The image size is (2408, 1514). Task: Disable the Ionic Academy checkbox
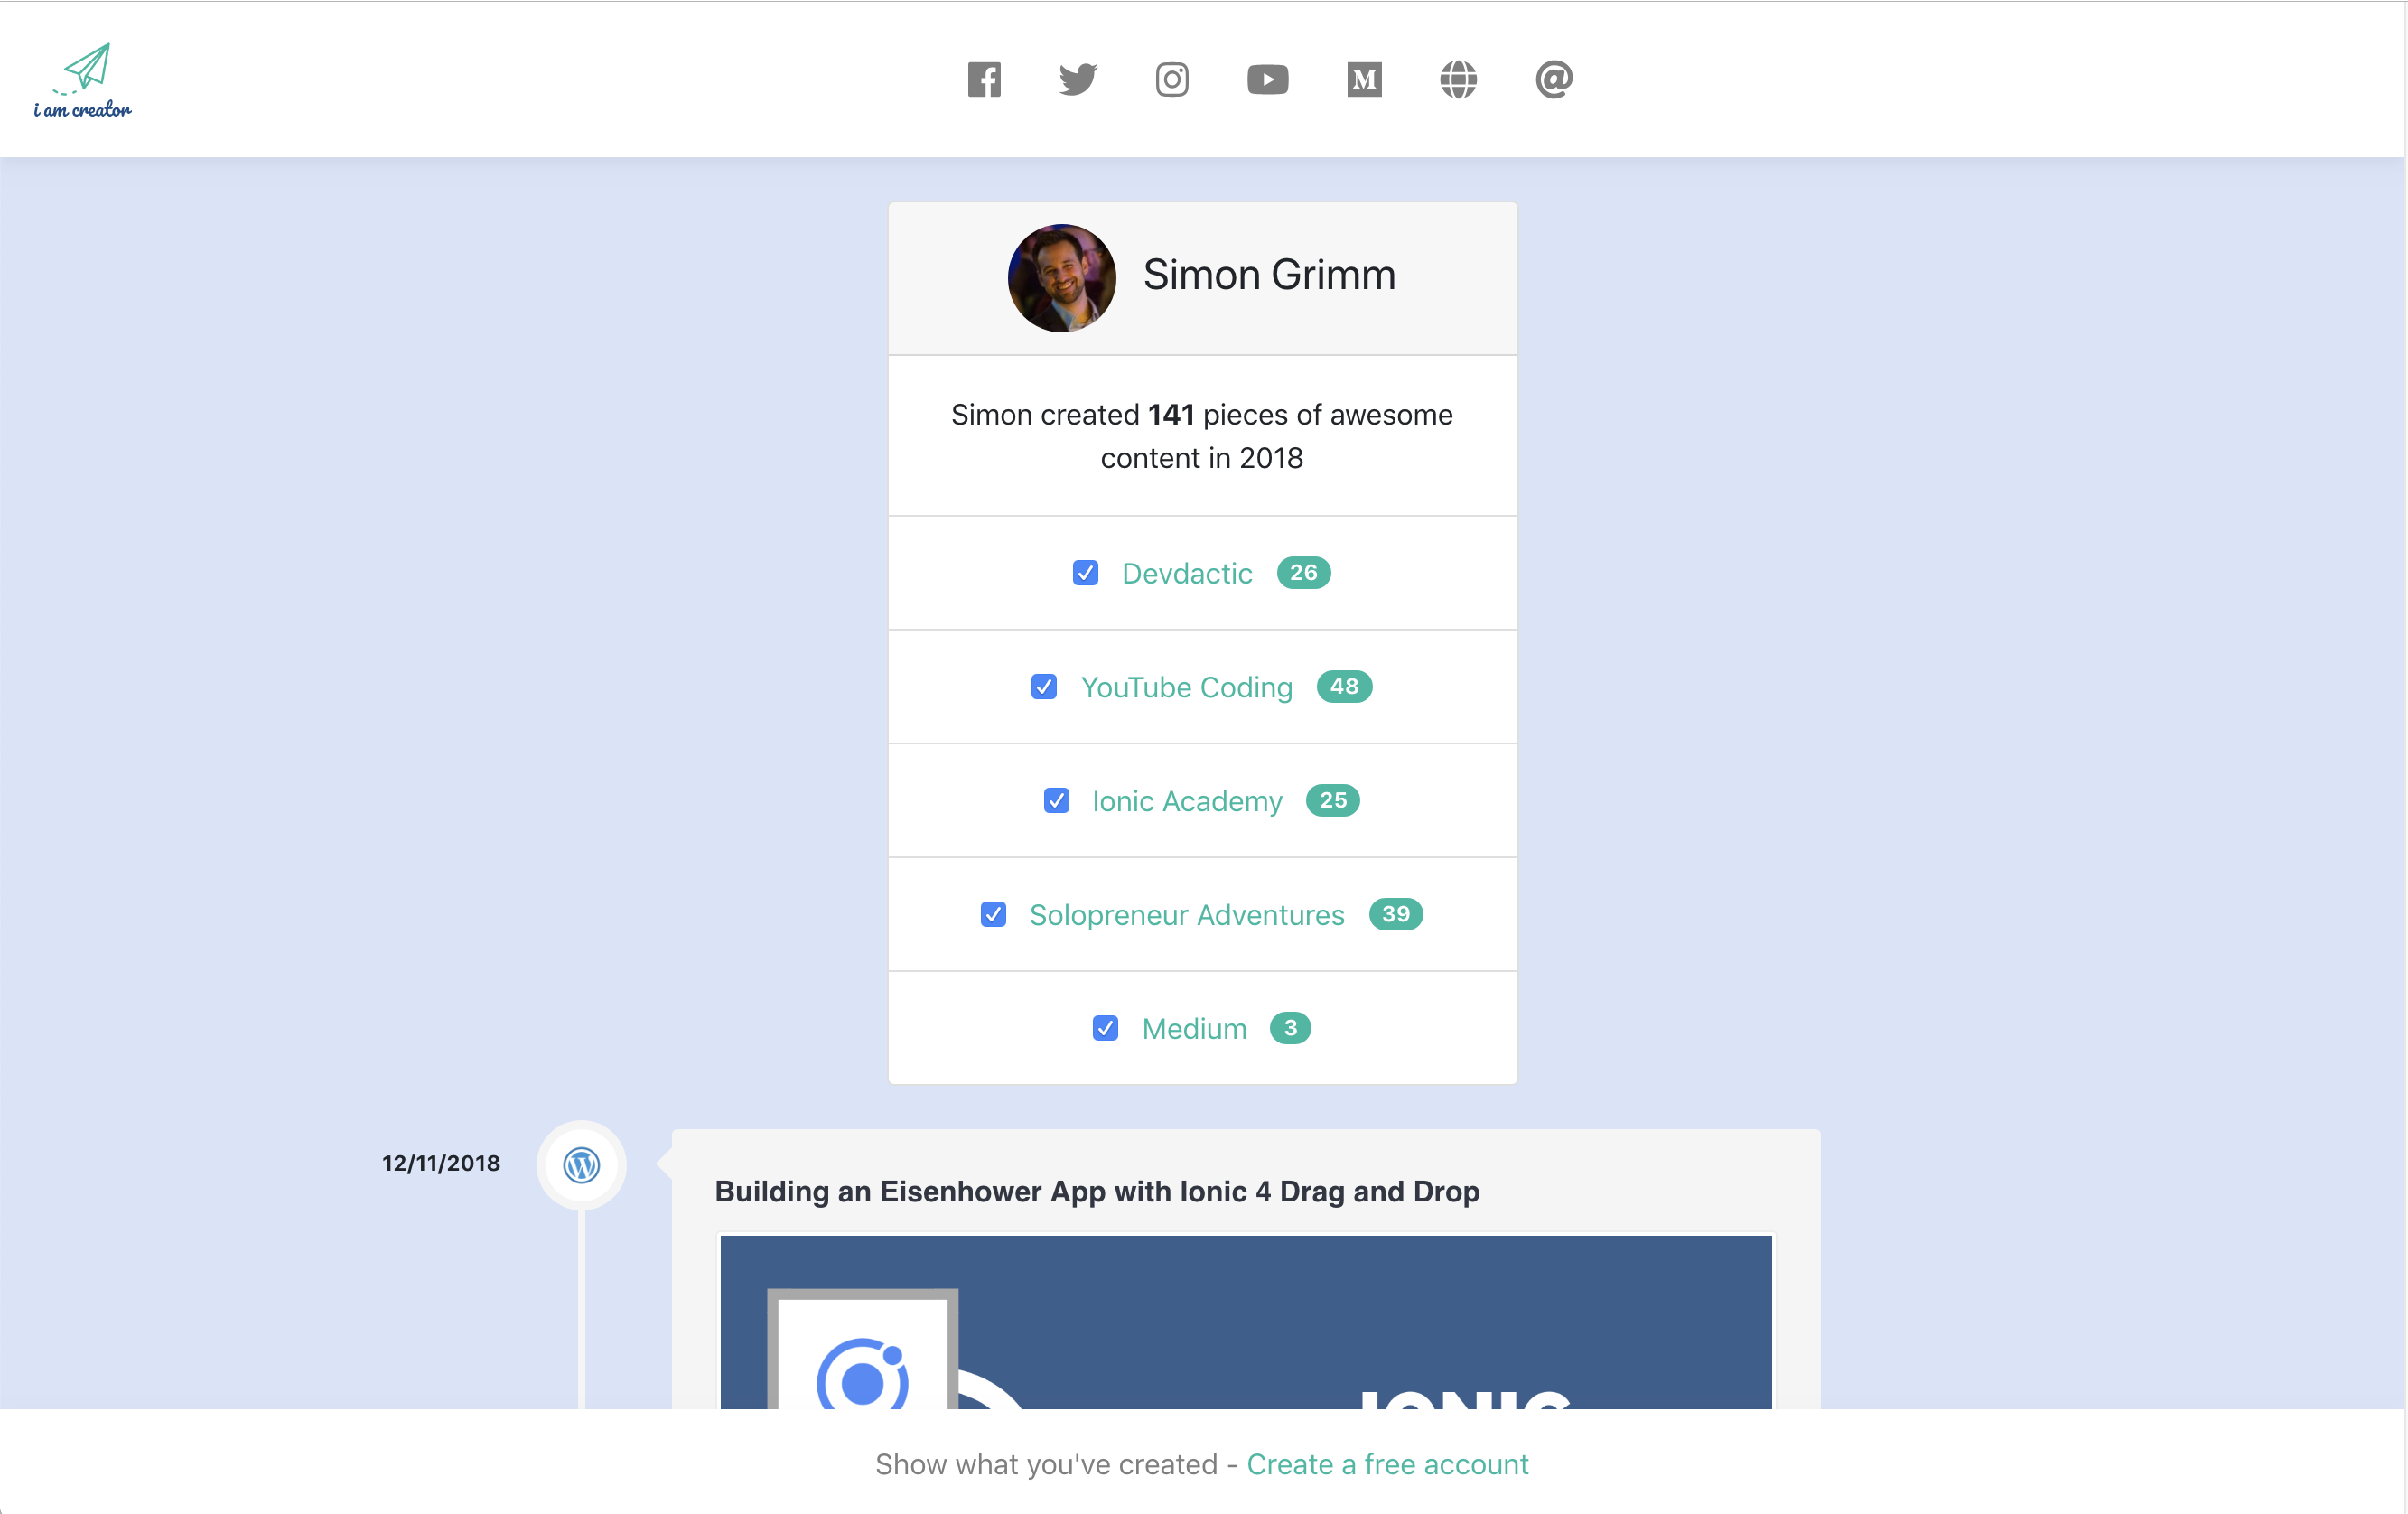(x=1056, y=801)
